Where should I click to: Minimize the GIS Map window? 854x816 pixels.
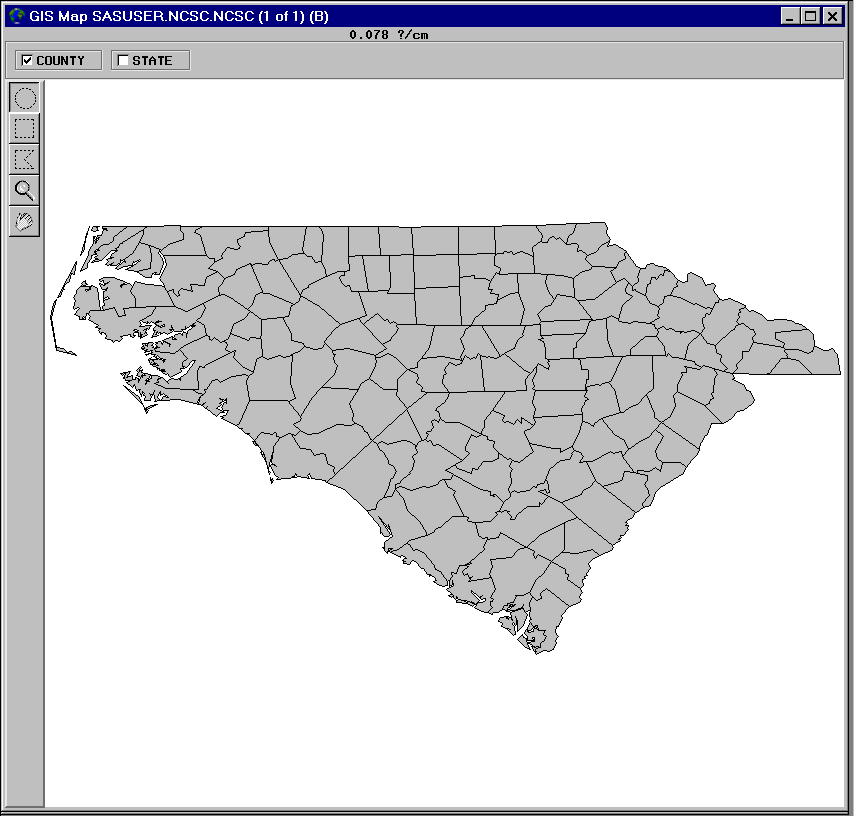791,16
